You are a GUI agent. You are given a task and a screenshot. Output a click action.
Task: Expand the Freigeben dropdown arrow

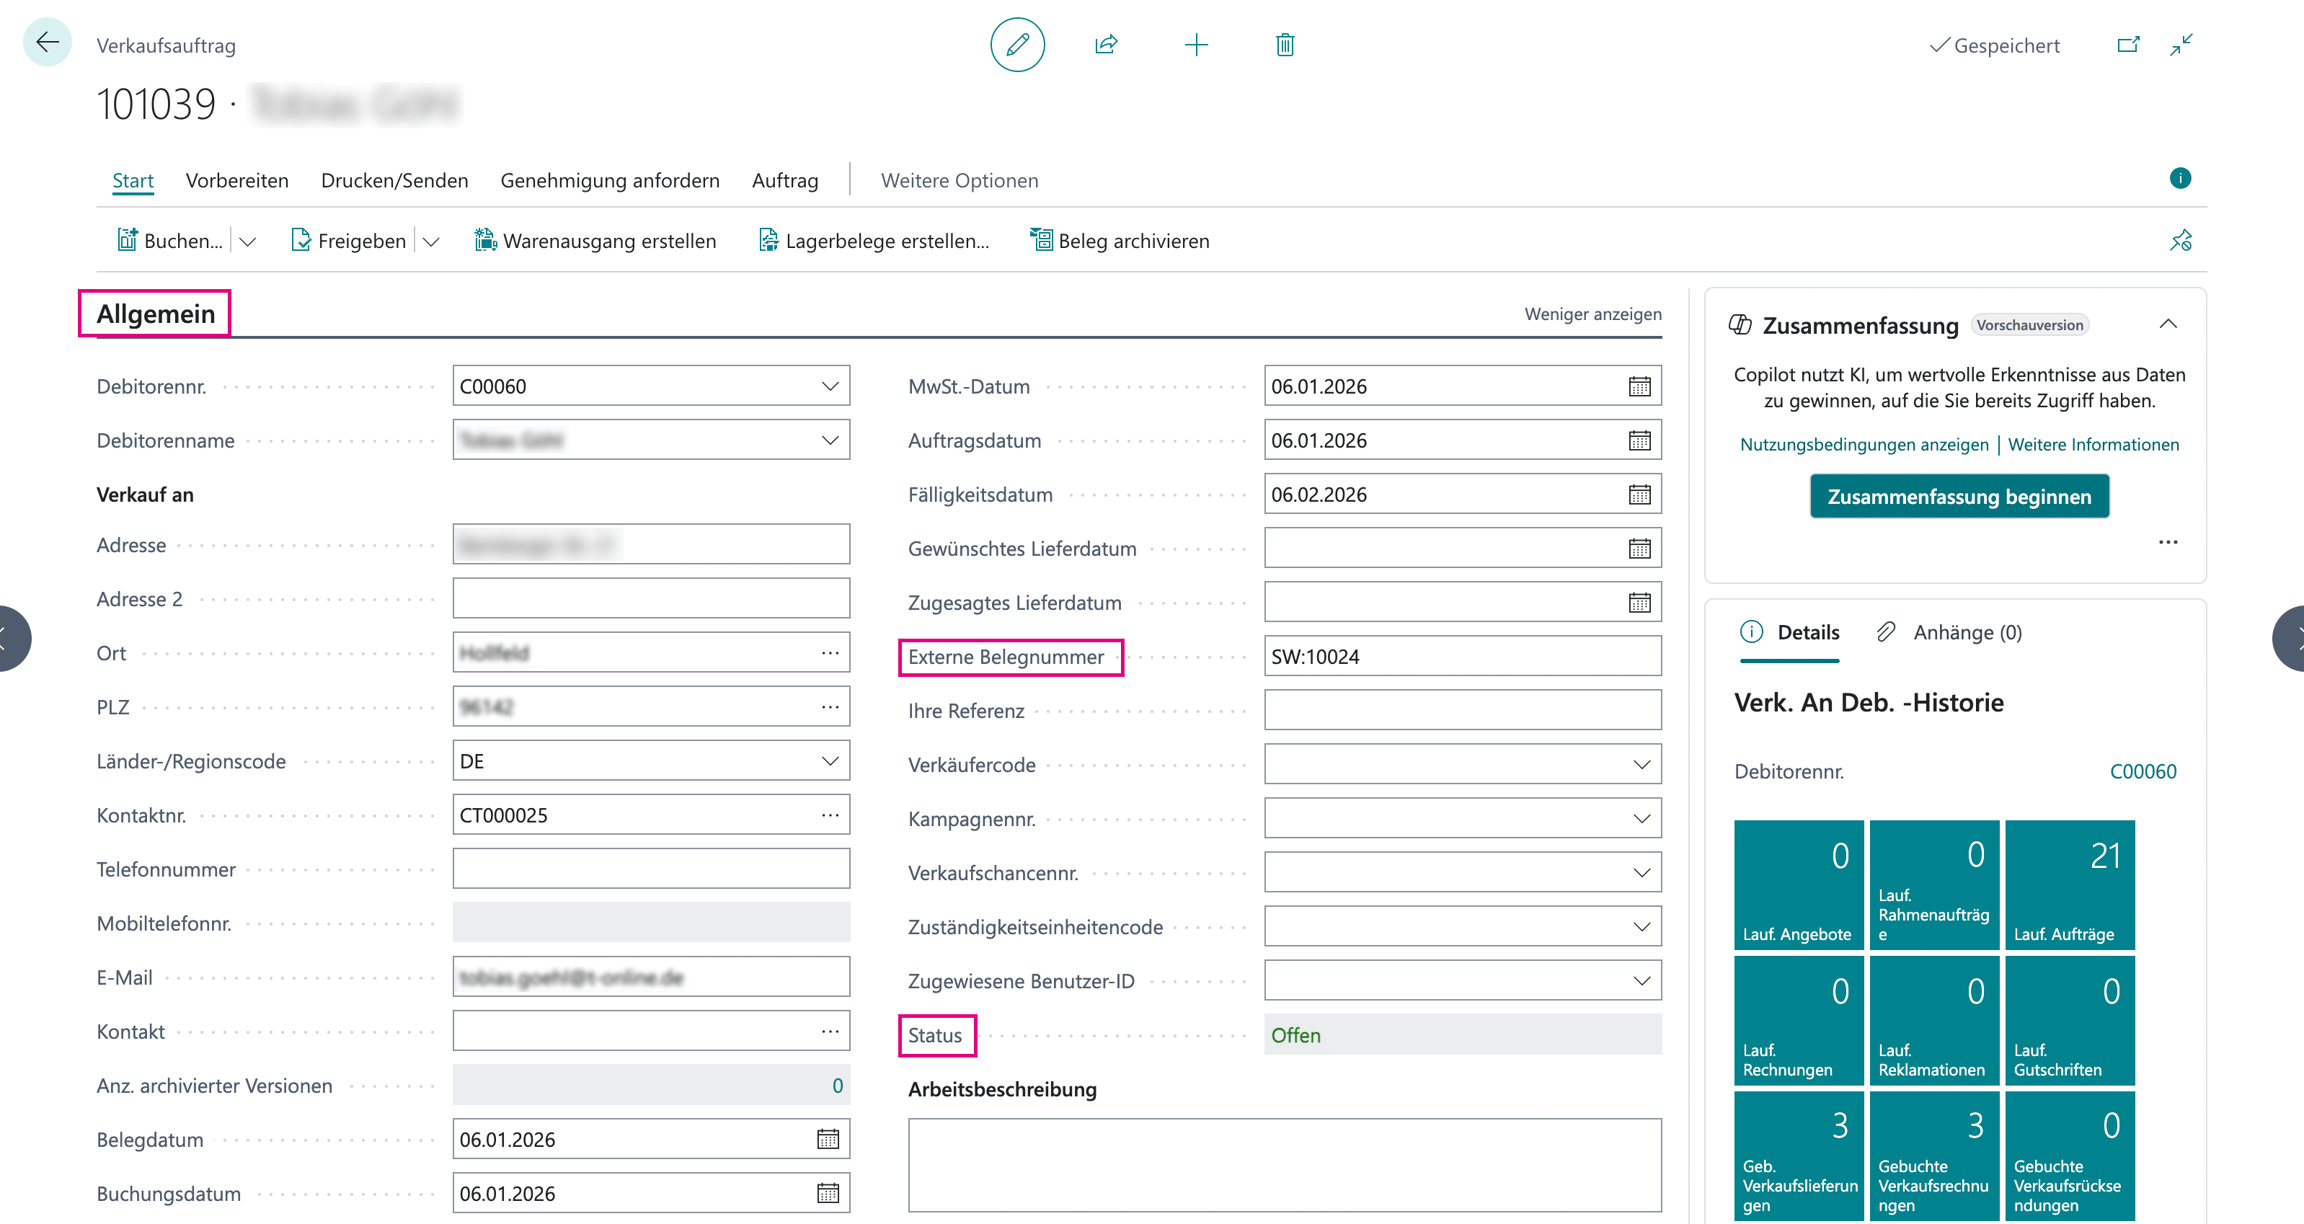coord(431,241)
